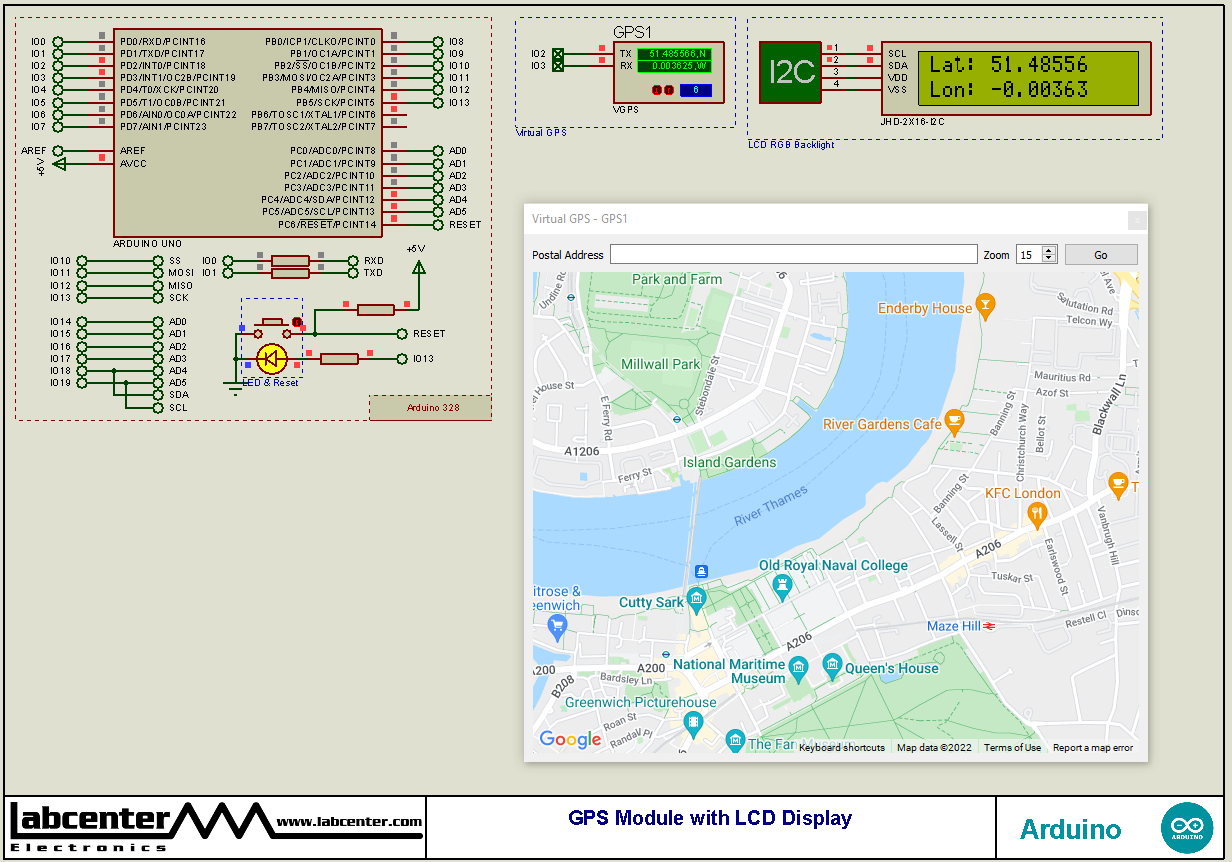
Task: Open the Terms of Use link
Action: [1011, 746]
